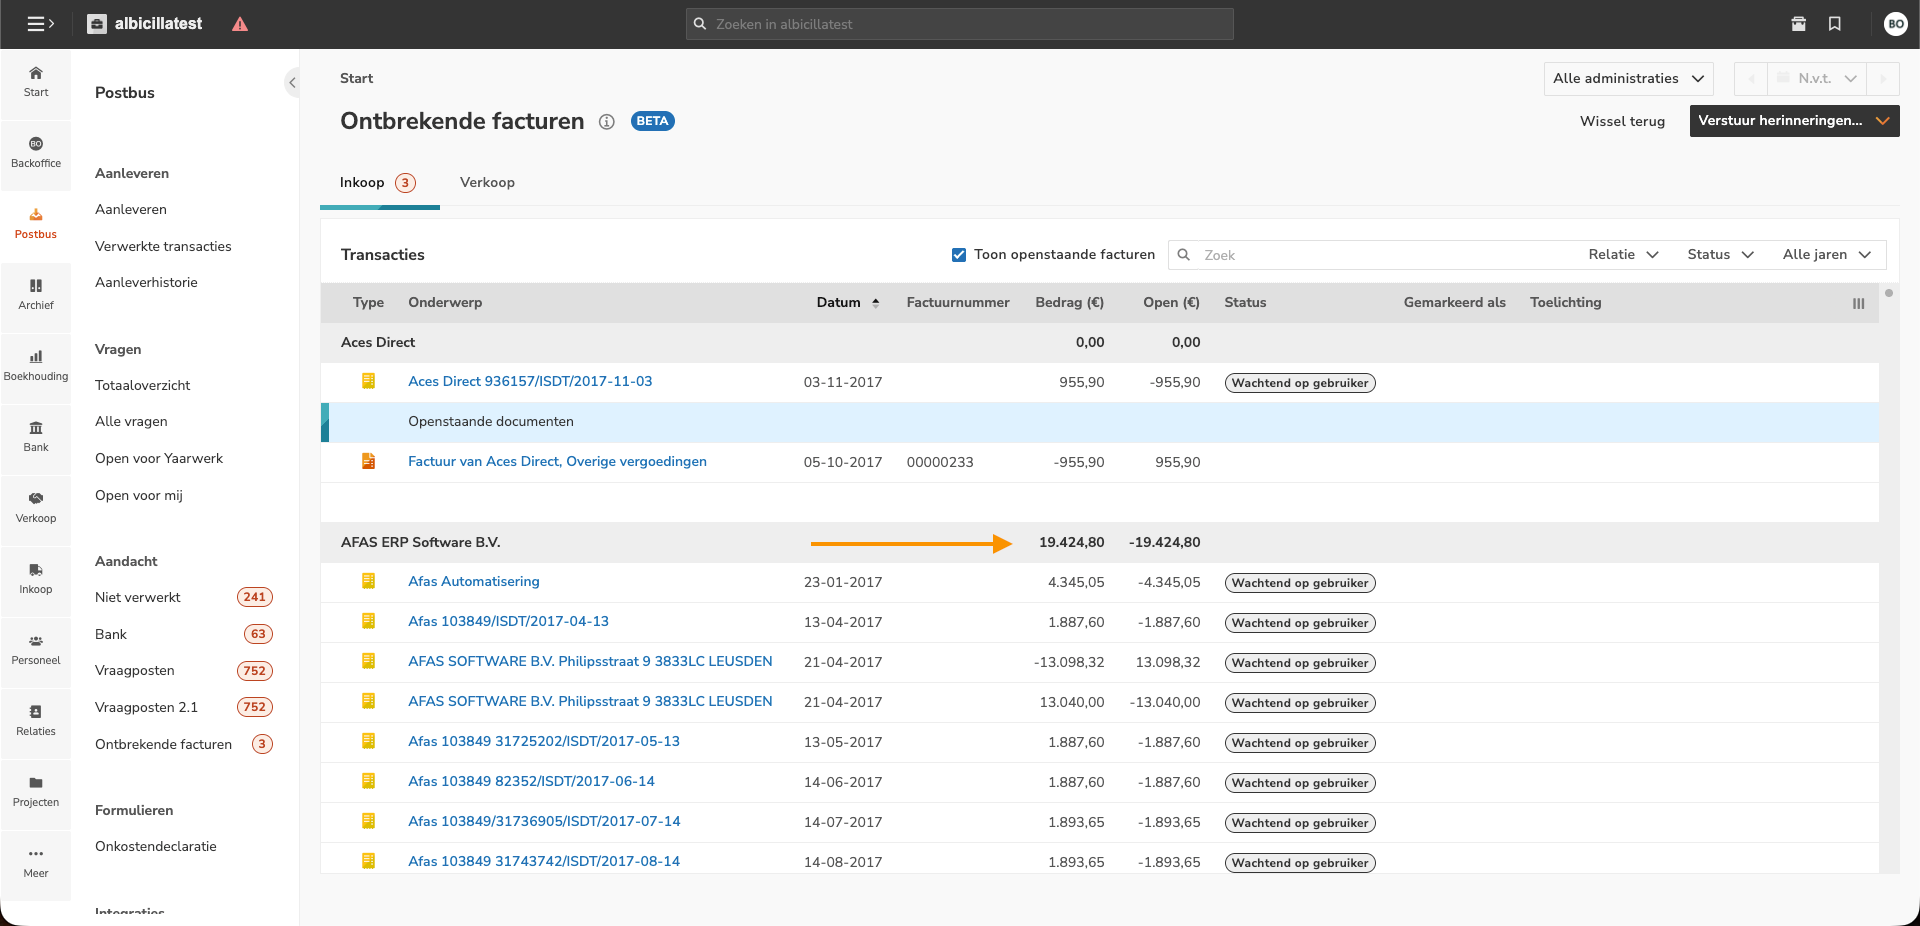The width and height of the screenshot is (1920, 926).
Task: Click the bookmark icon in top bar
Action: click(1835, 24)
